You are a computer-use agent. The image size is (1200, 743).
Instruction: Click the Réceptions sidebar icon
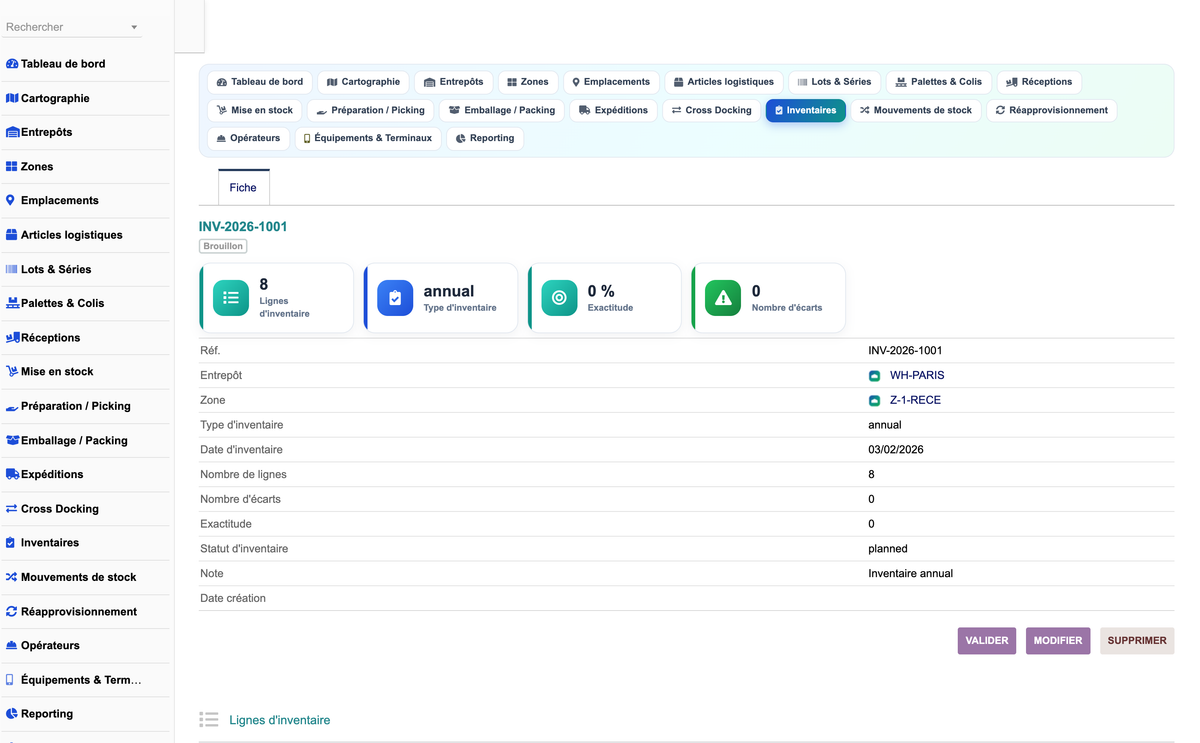pyautogui.click(x=12, y=338)
